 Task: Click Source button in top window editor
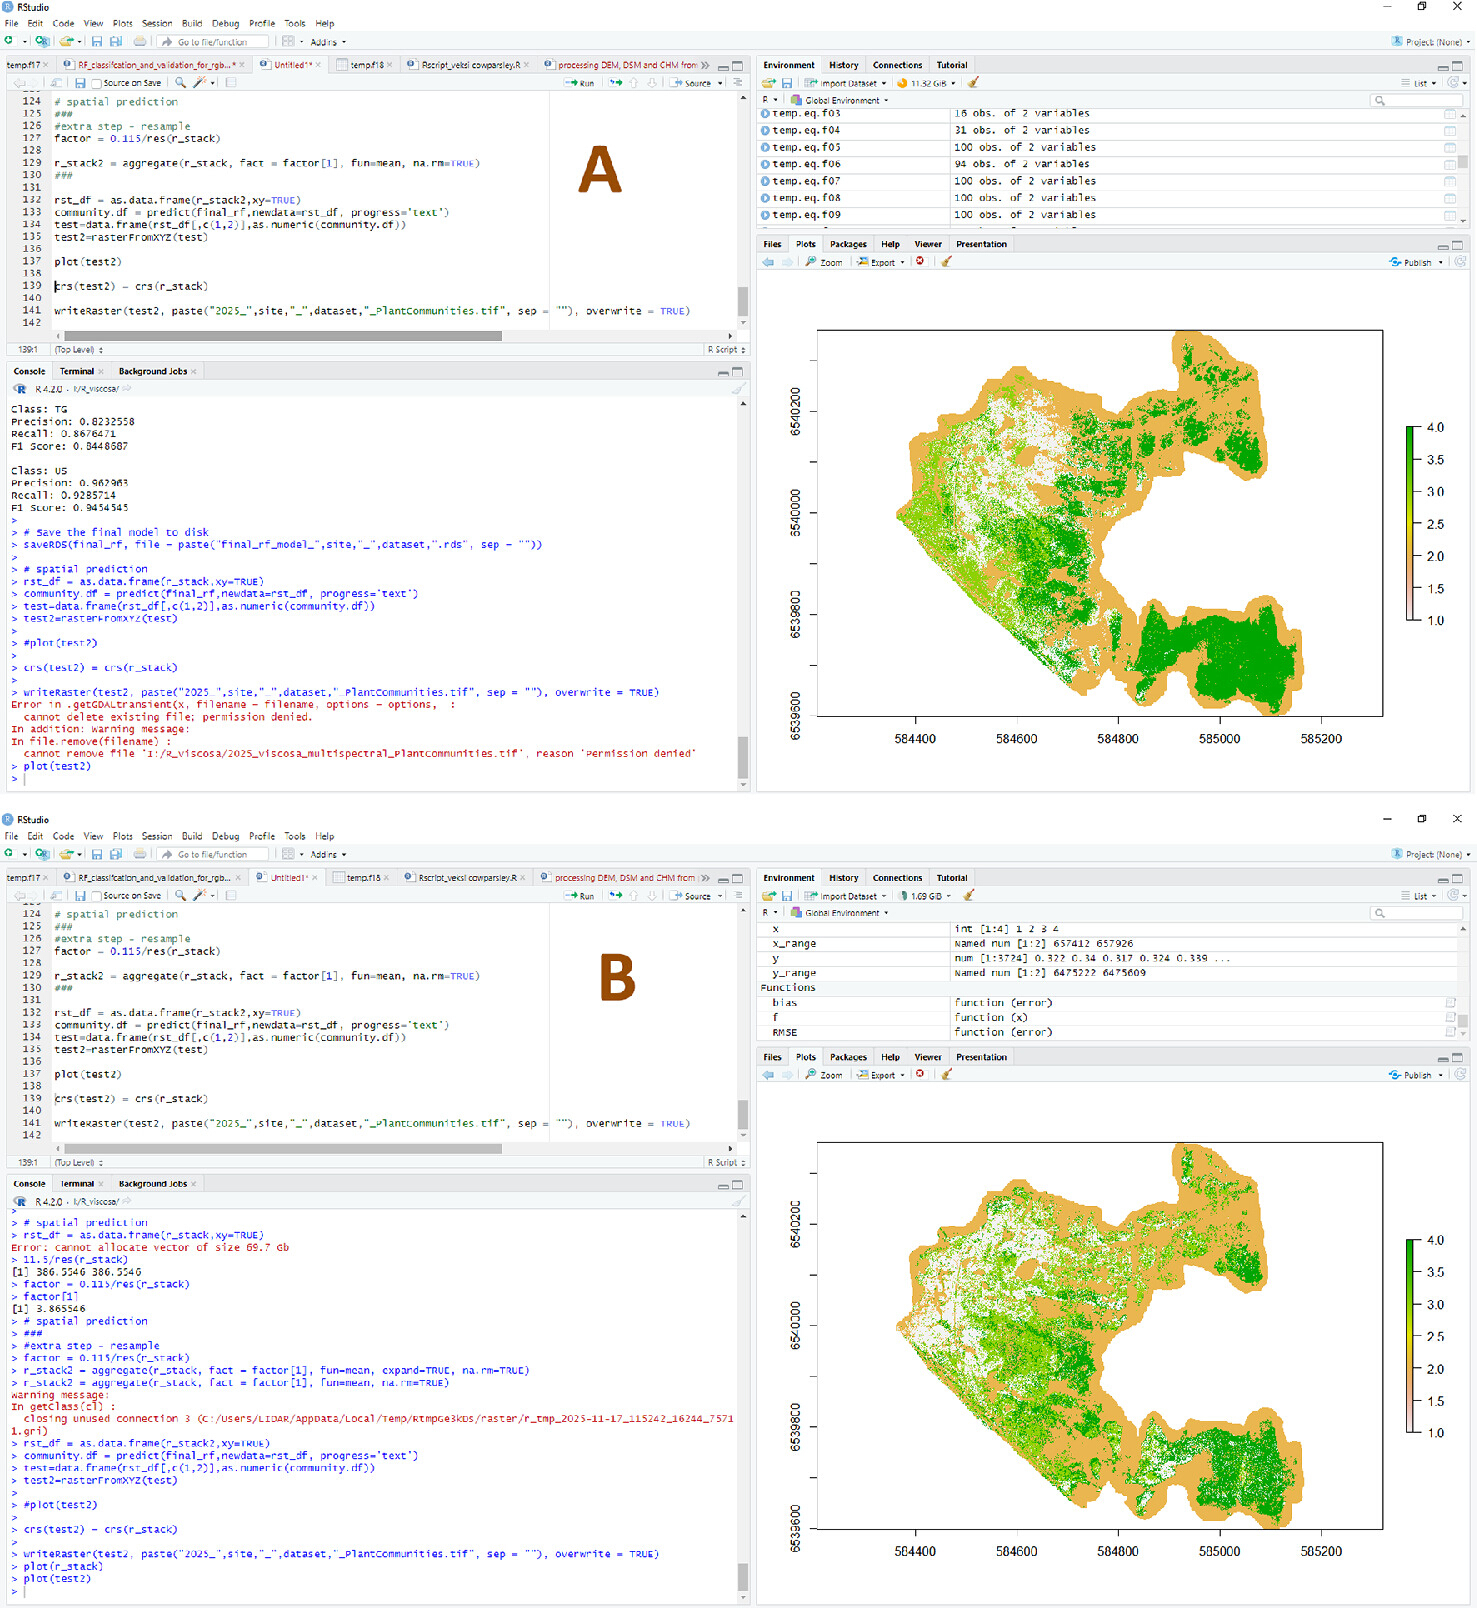[692, 83]
